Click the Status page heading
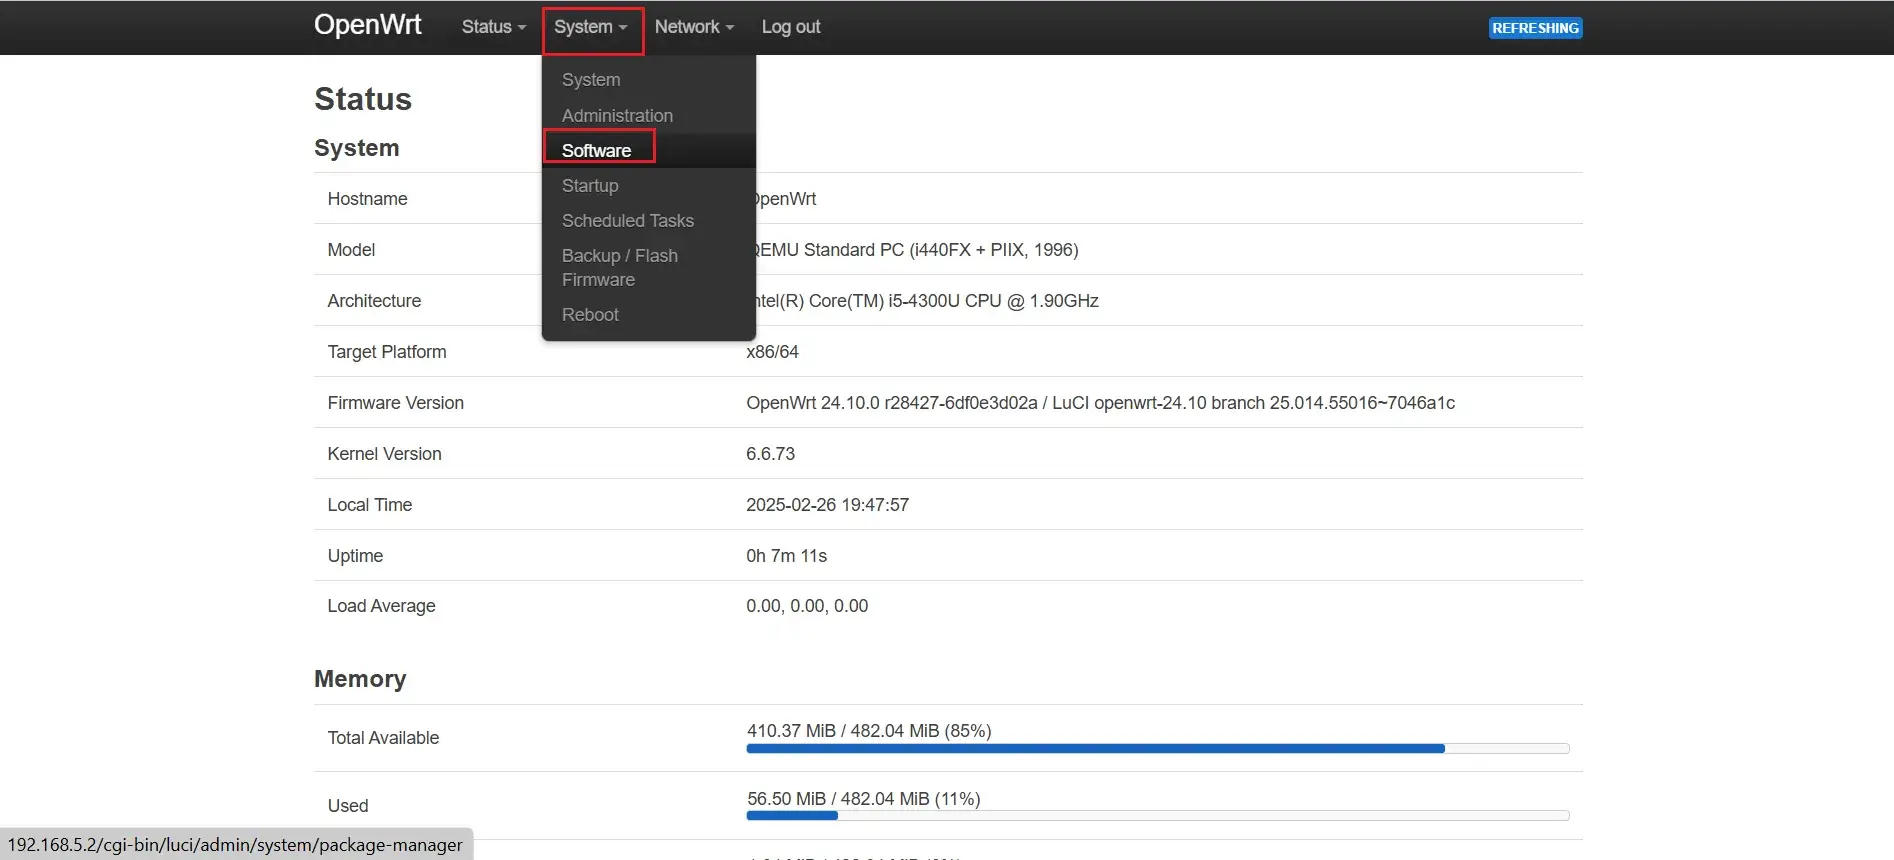1894x860 pixels. coord(363,99)
